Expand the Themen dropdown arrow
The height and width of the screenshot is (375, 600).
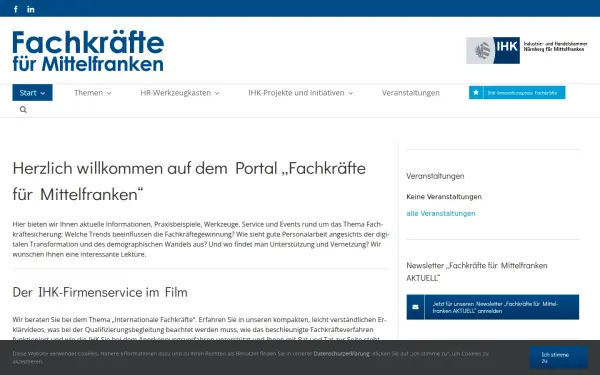109,93
